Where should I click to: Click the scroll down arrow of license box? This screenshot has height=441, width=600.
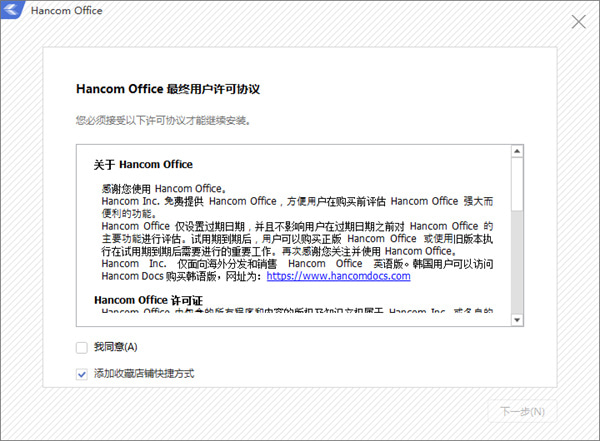click(517, 320)
